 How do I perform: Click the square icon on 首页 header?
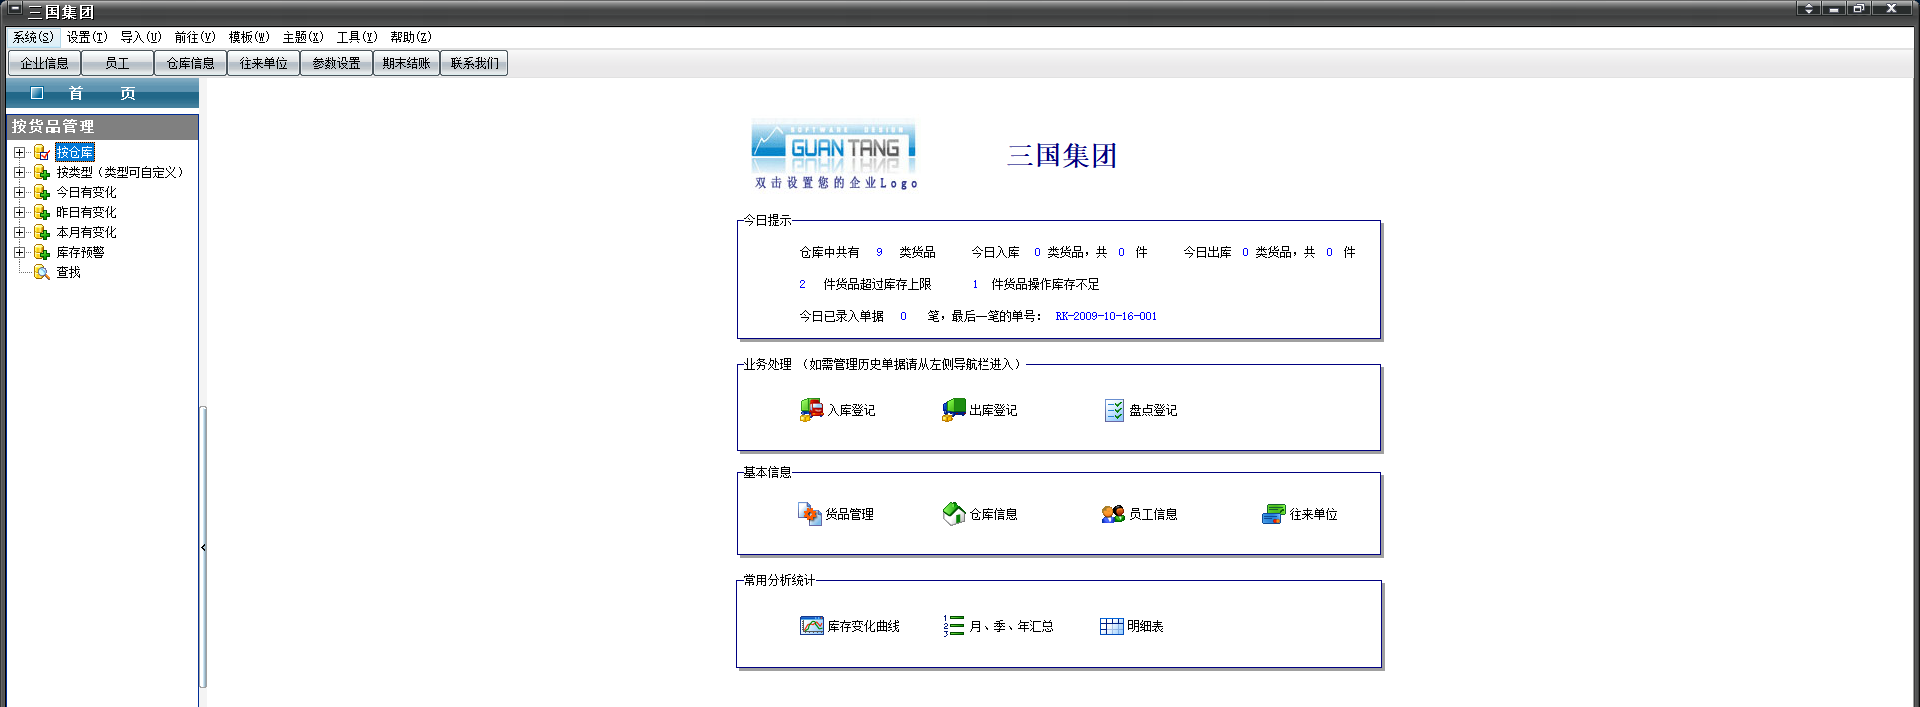[x=37, y=93]
